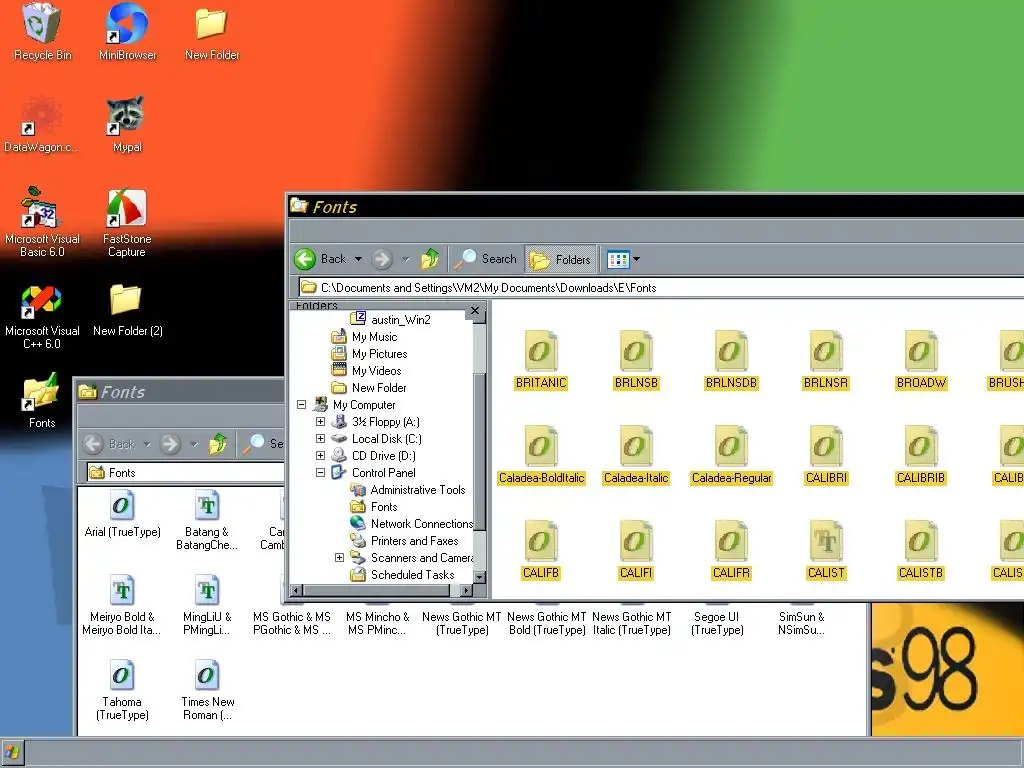Click the folder tree vertical scrollbar
This screenshot has width=1024, height=768.
pyautogui.click(x=480, y=451)
